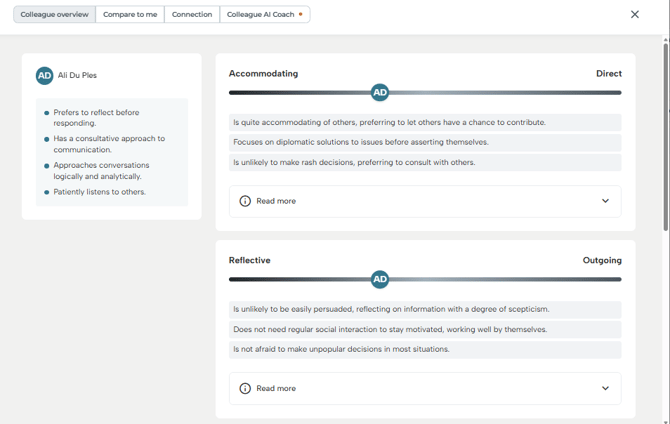Click the orange dot on Colleague AI Coach

(x=301, y=15)
